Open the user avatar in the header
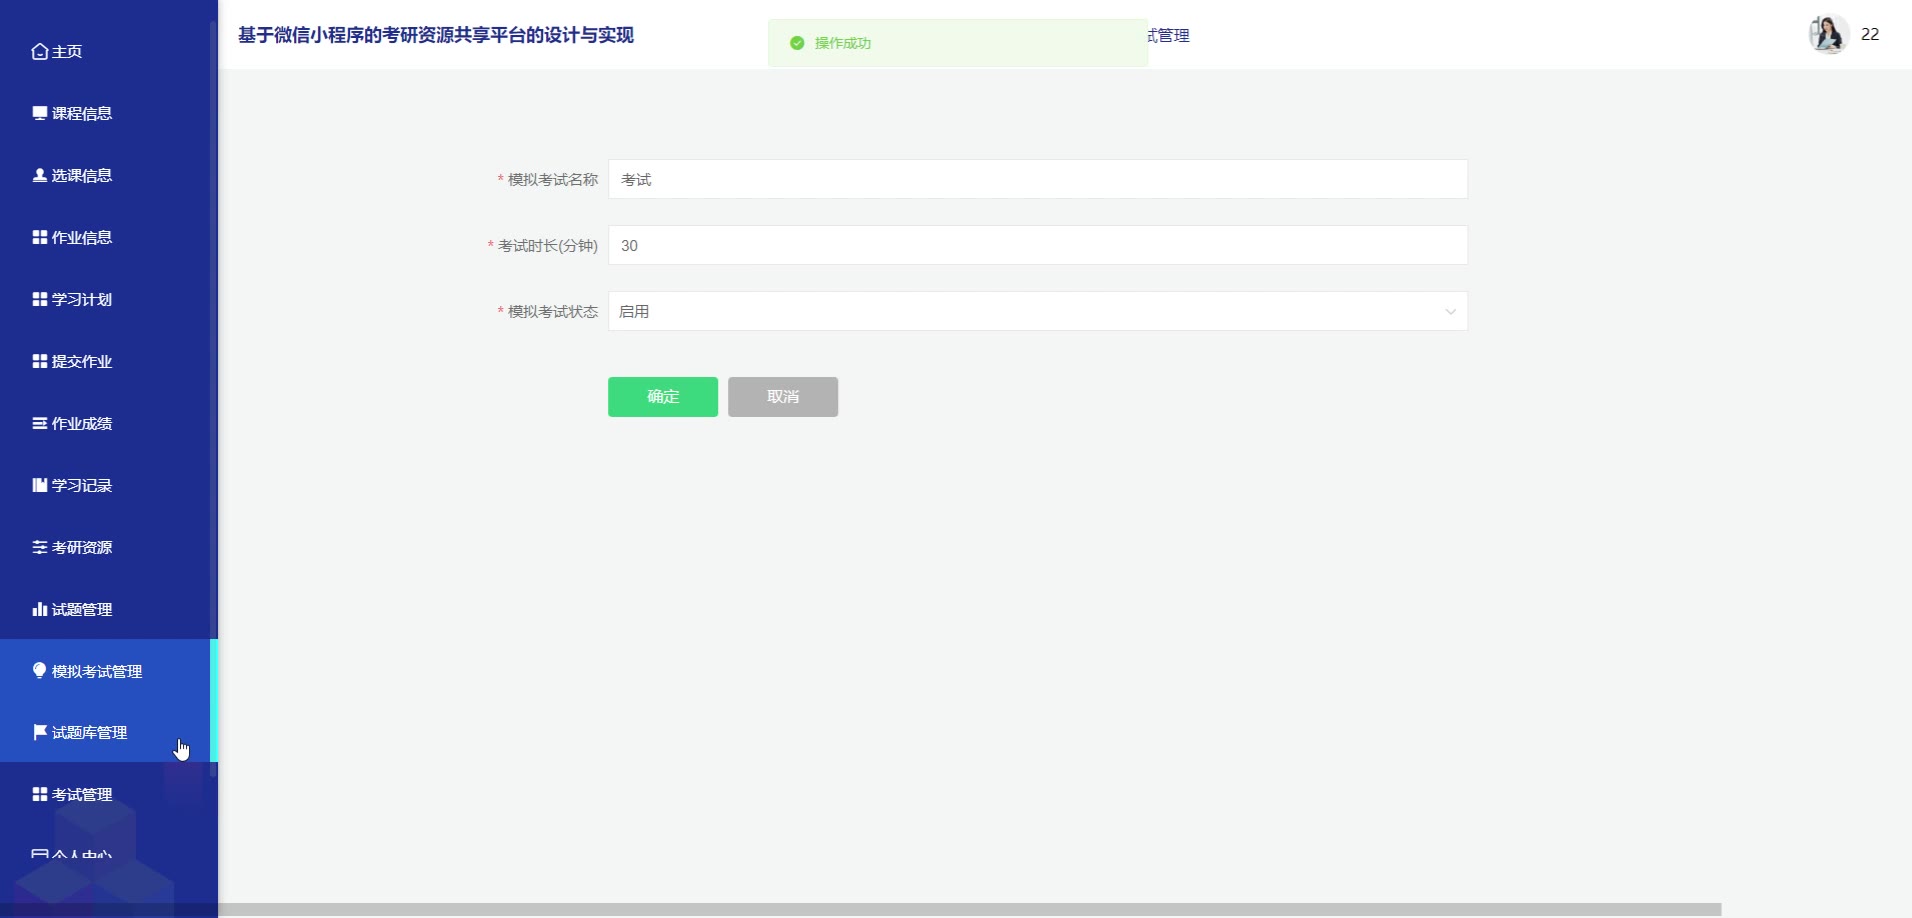The image size is (1912, 918). pyautogui.click(x=1828, y=34)
